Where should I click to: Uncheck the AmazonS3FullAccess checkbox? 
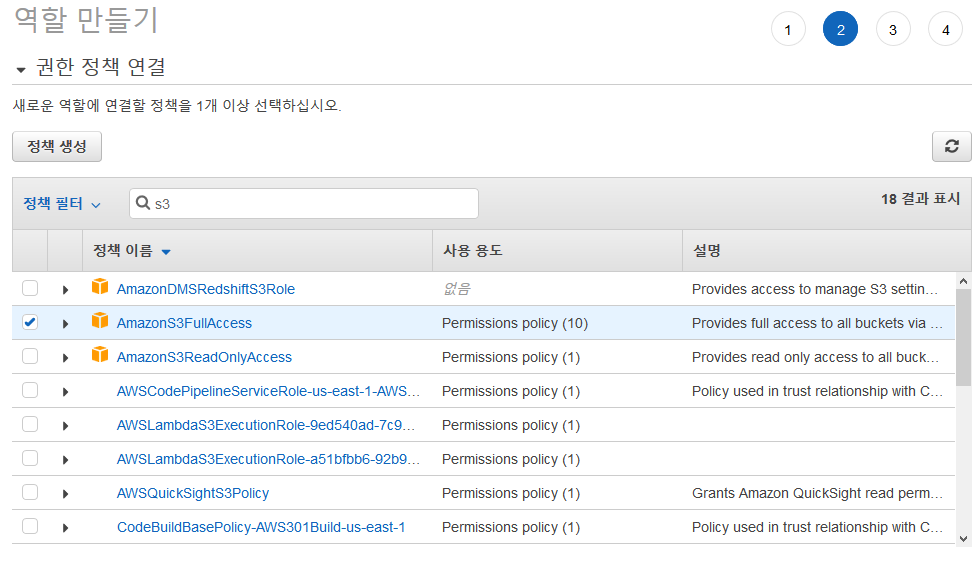tap(30, 322)
